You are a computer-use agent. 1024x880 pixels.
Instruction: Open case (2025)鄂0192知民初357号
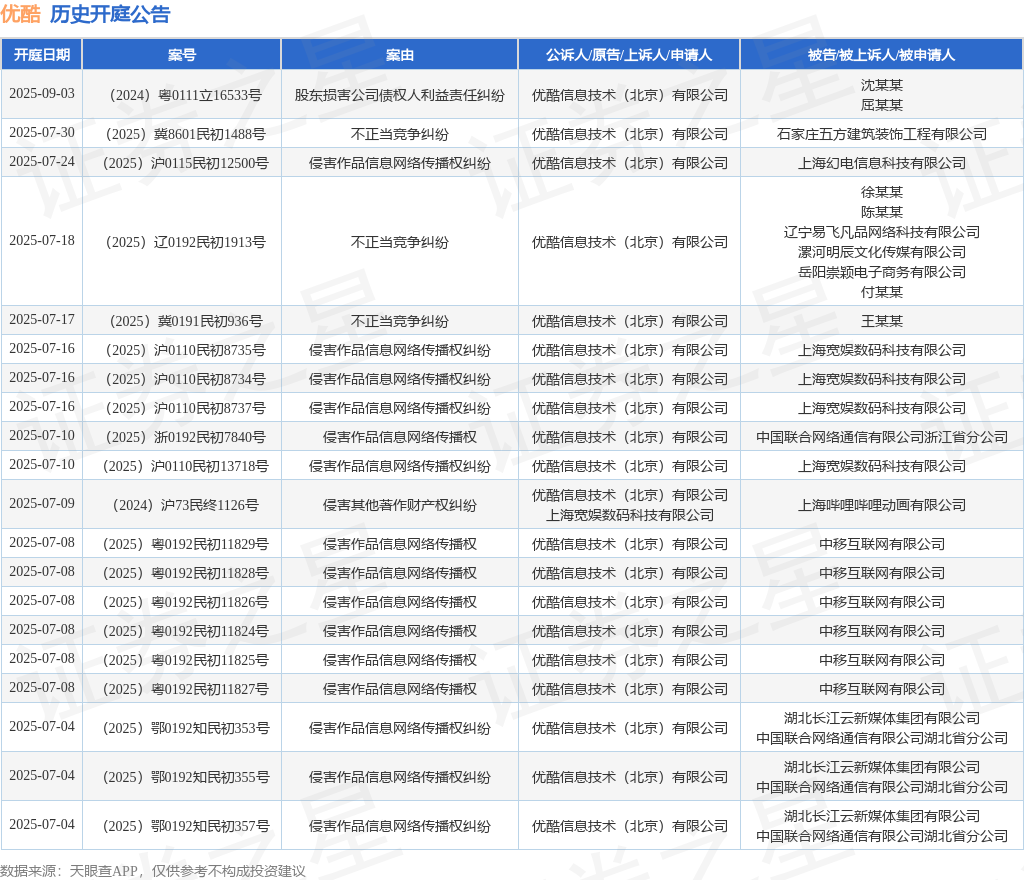point(185,826)
